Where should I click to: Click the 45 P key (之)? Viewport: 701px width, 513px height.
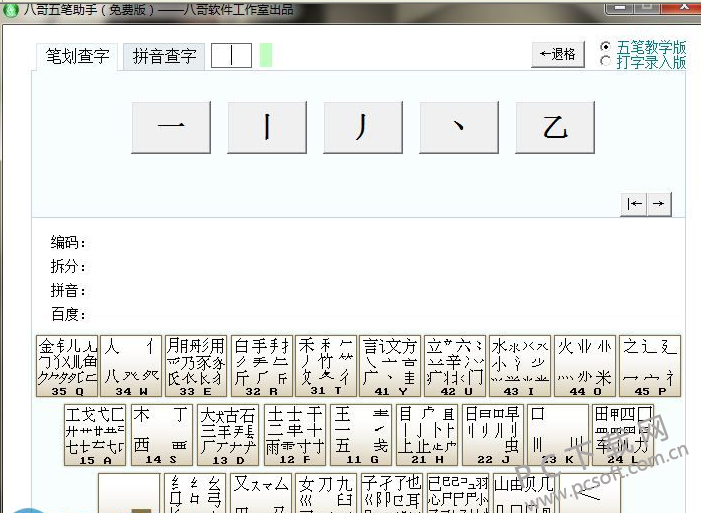click(650, 366)
